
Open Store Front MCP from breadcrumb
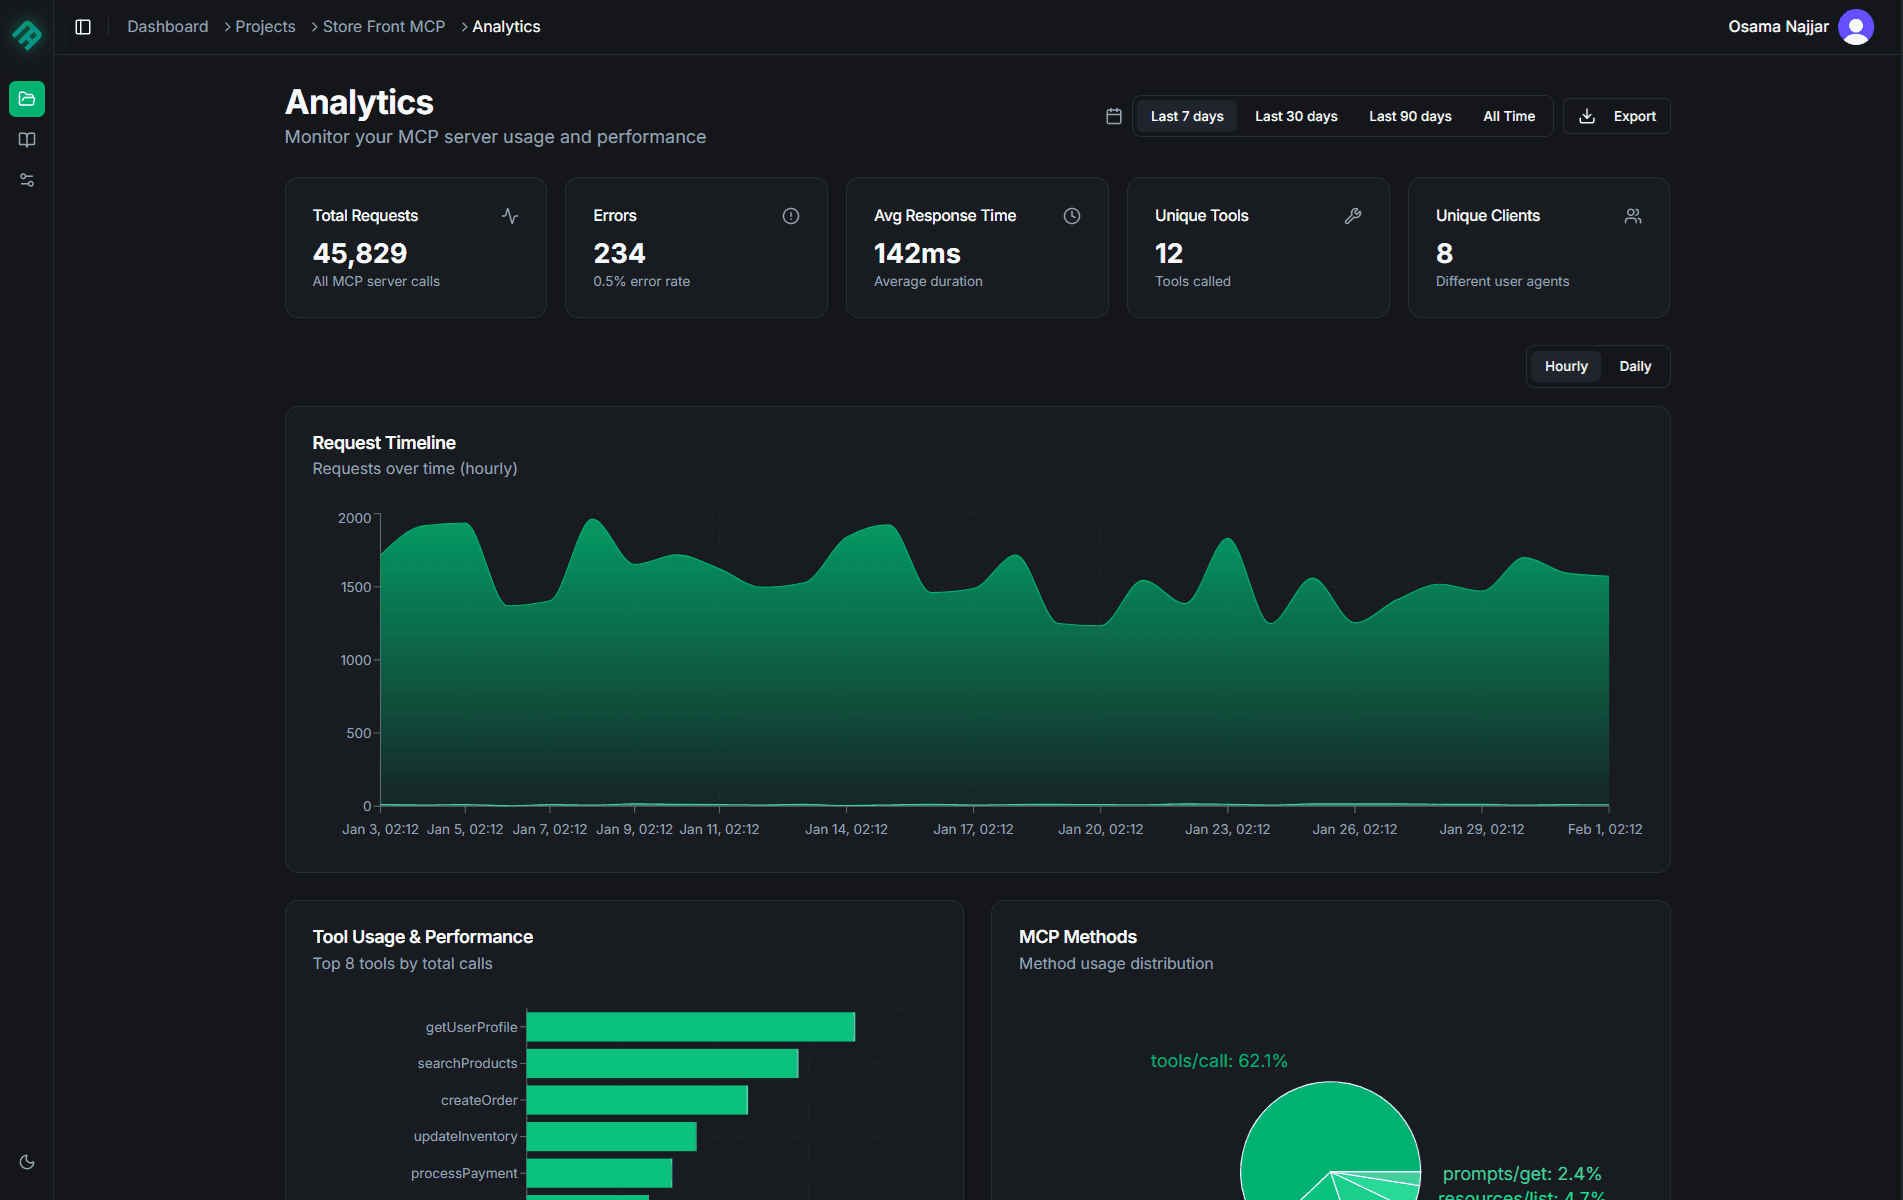(x=383, y=26)
